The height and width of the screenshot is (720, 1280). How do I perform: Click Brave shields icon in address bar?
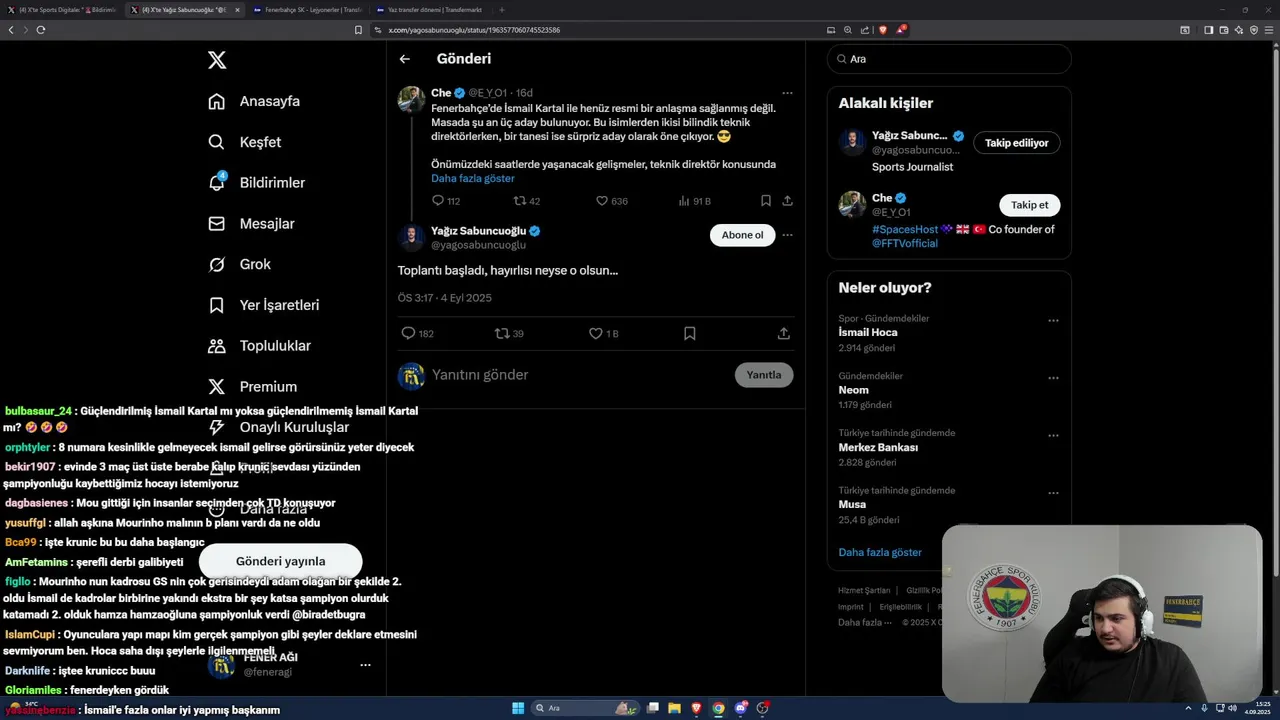coord(882,30)
